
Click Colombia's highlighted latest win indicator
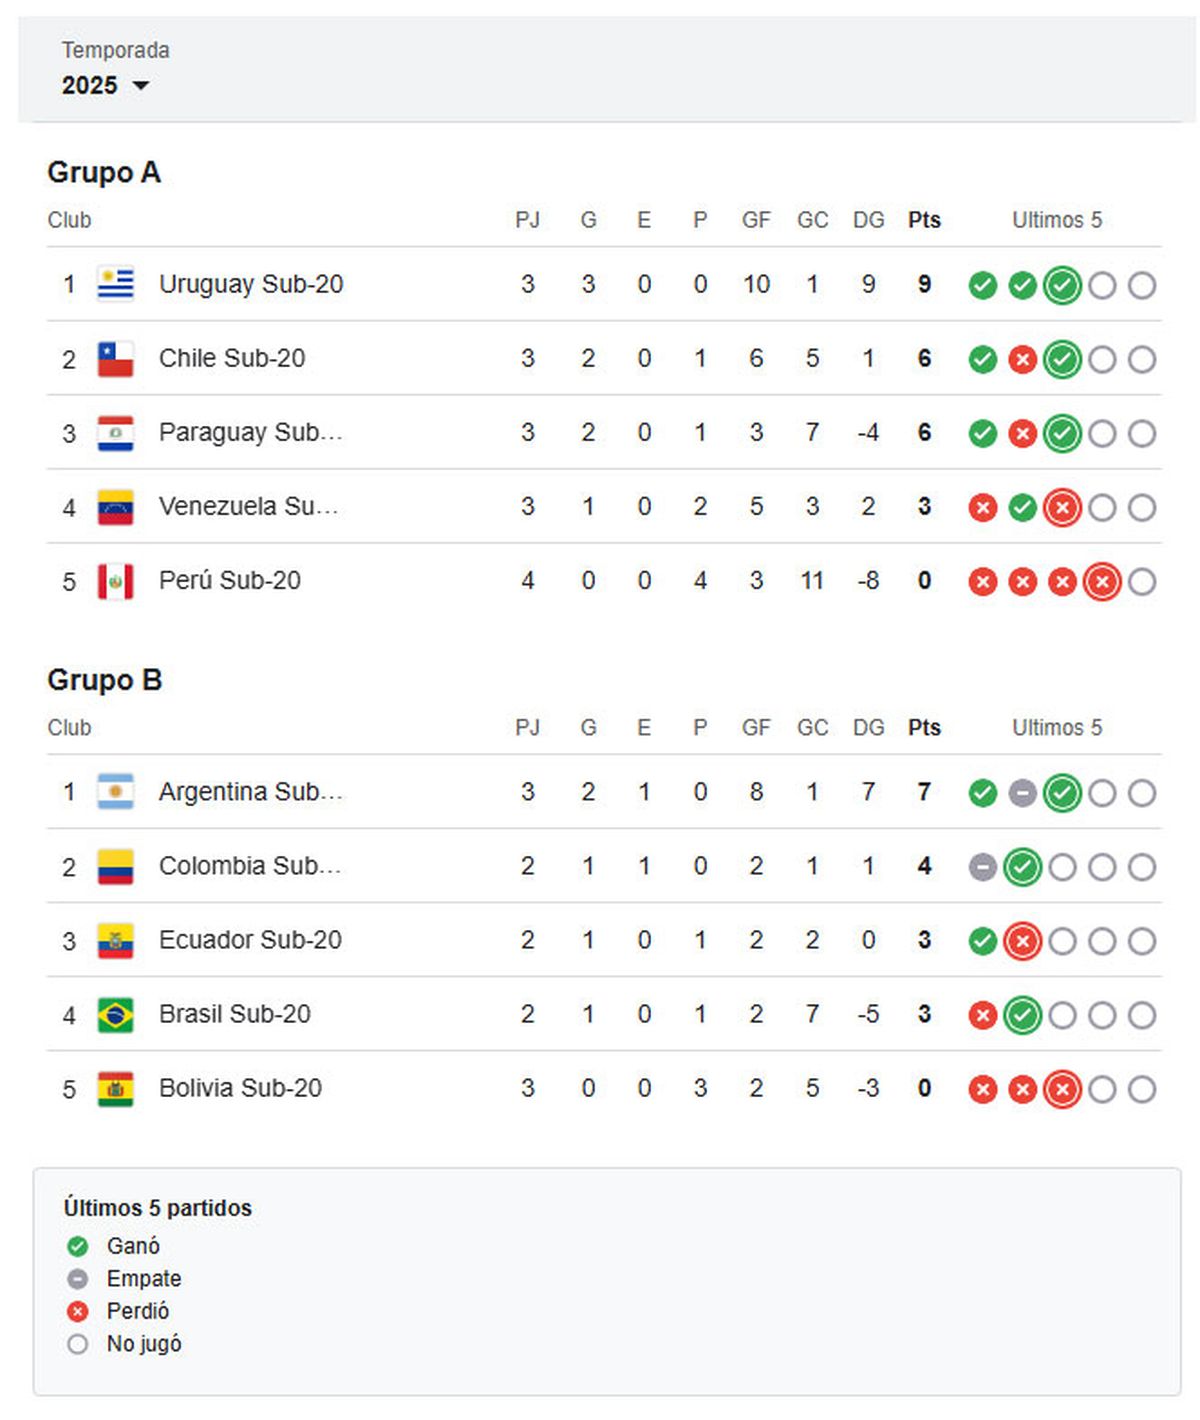(1022, 867)
